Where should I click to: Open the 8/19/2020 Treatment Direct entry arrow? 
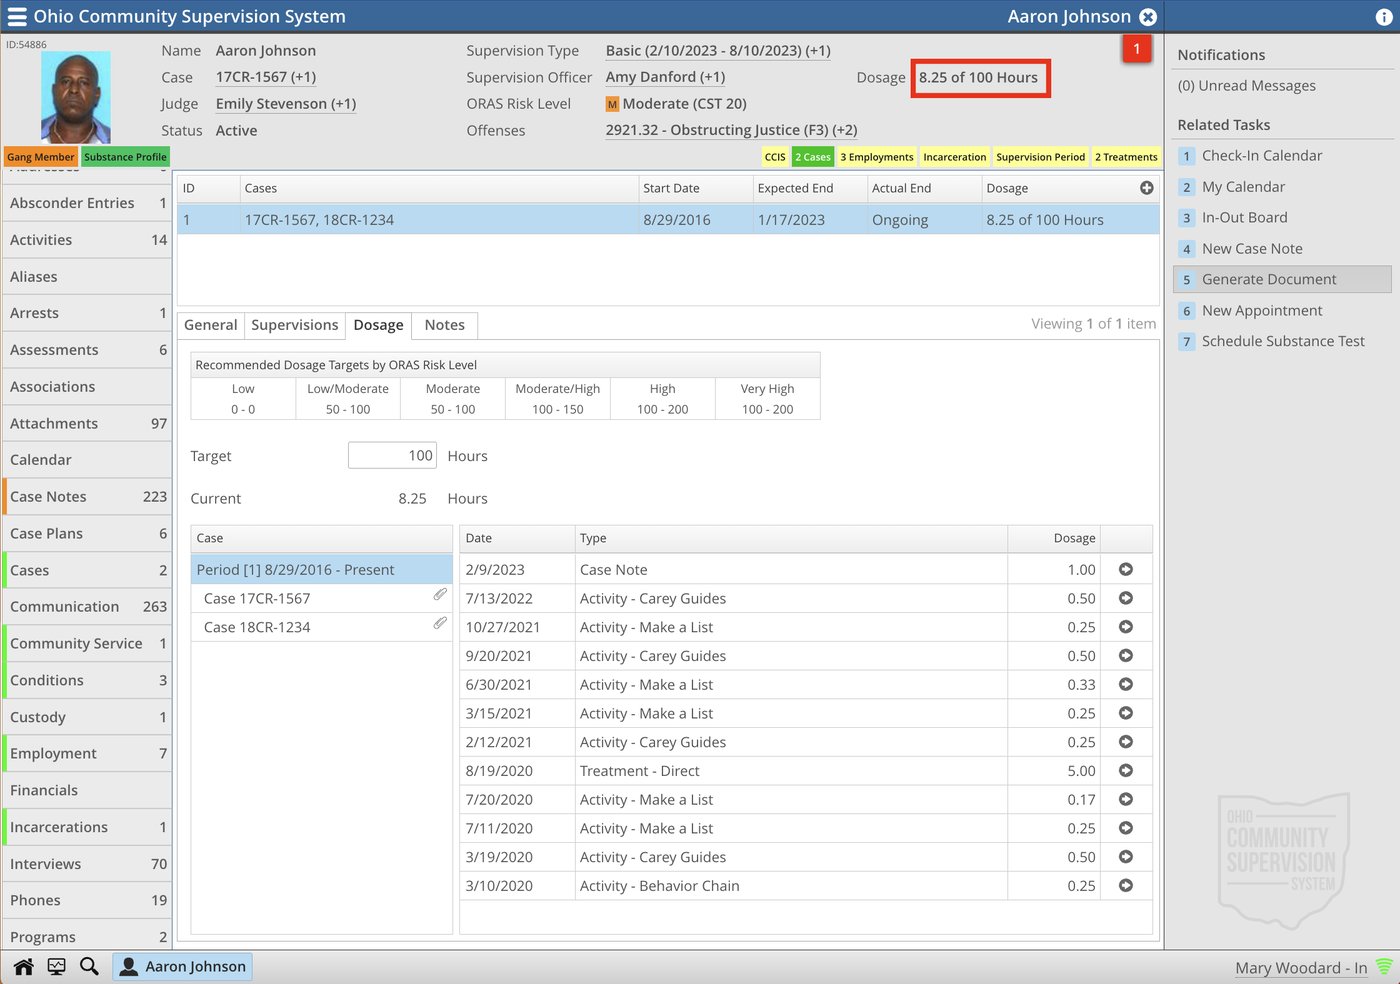pyautogui.click(x=1126, y=771)
